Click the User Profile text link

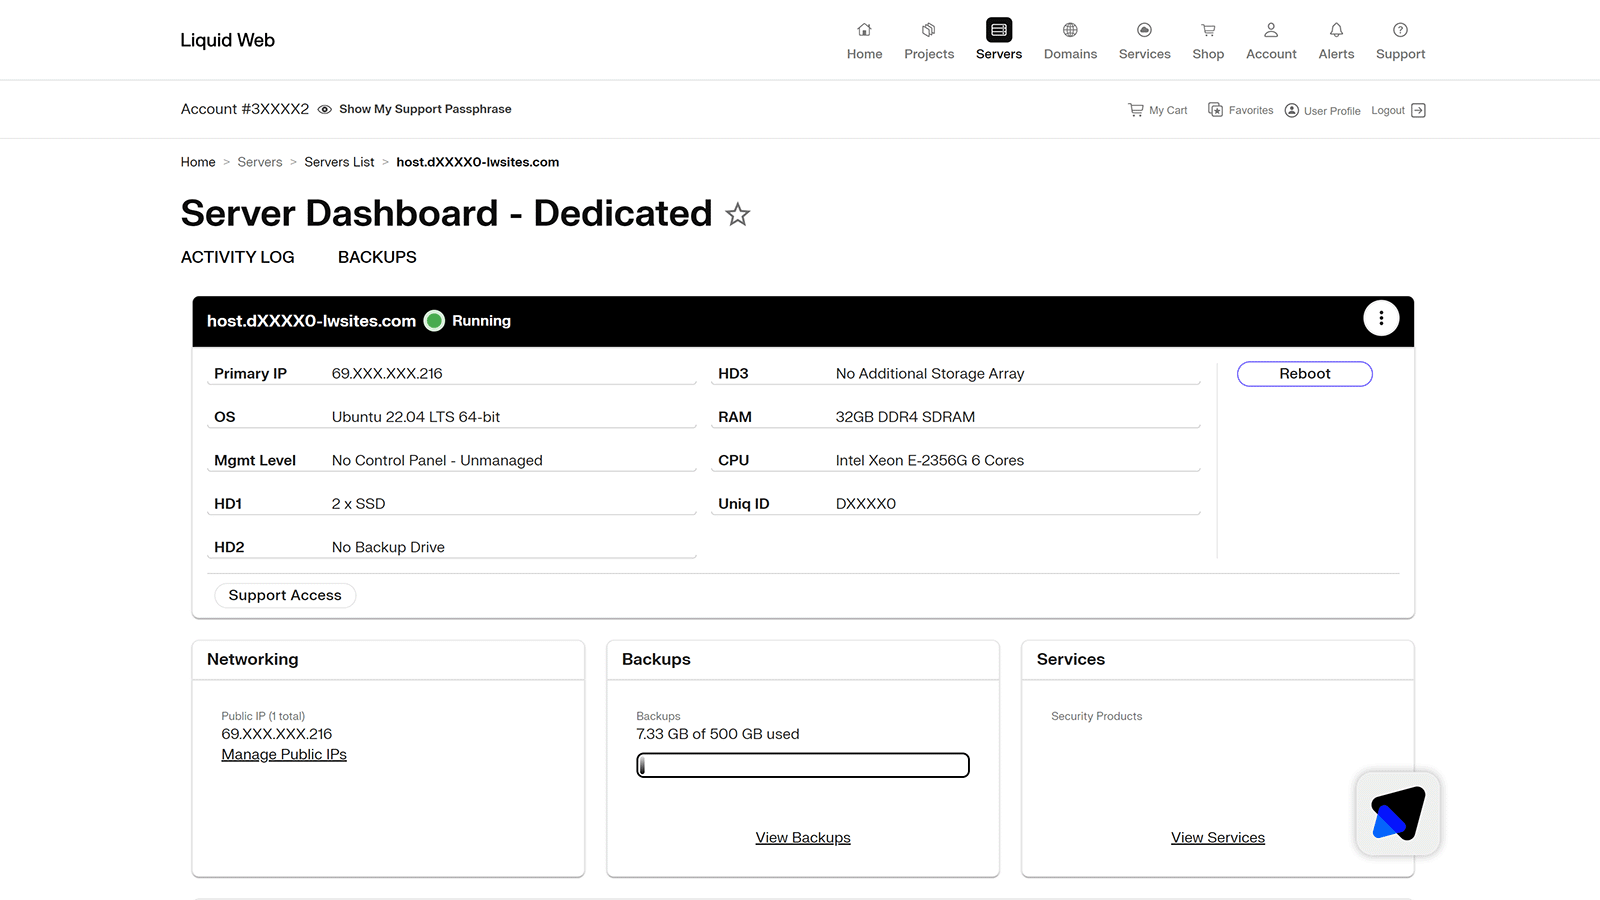point(1332,111)
